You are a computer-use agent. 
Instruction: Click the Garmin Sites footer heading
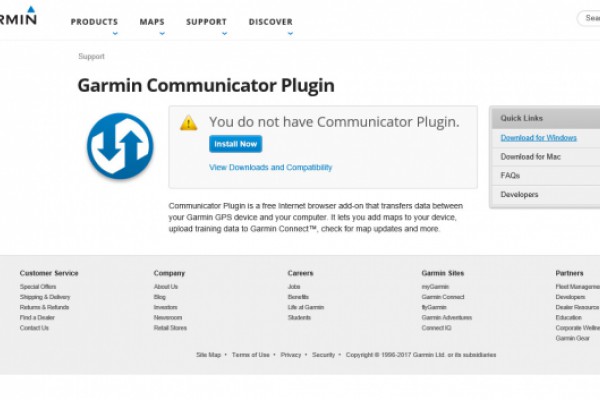pos(443,273)
